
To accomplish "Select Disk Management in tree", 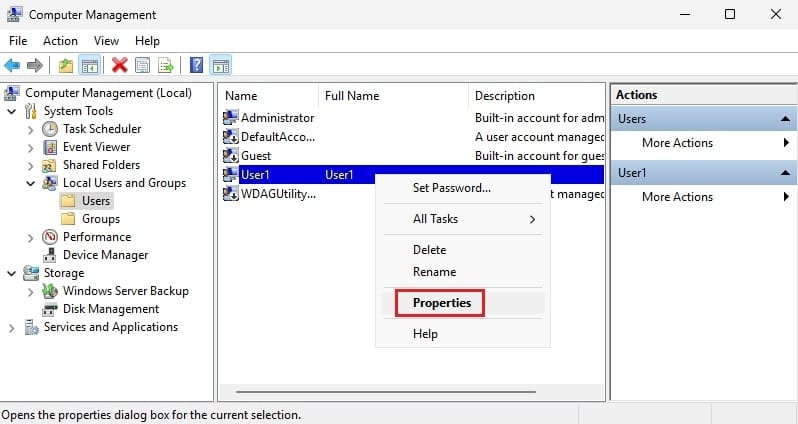I will pyautogui.click(x=111, y=309).
